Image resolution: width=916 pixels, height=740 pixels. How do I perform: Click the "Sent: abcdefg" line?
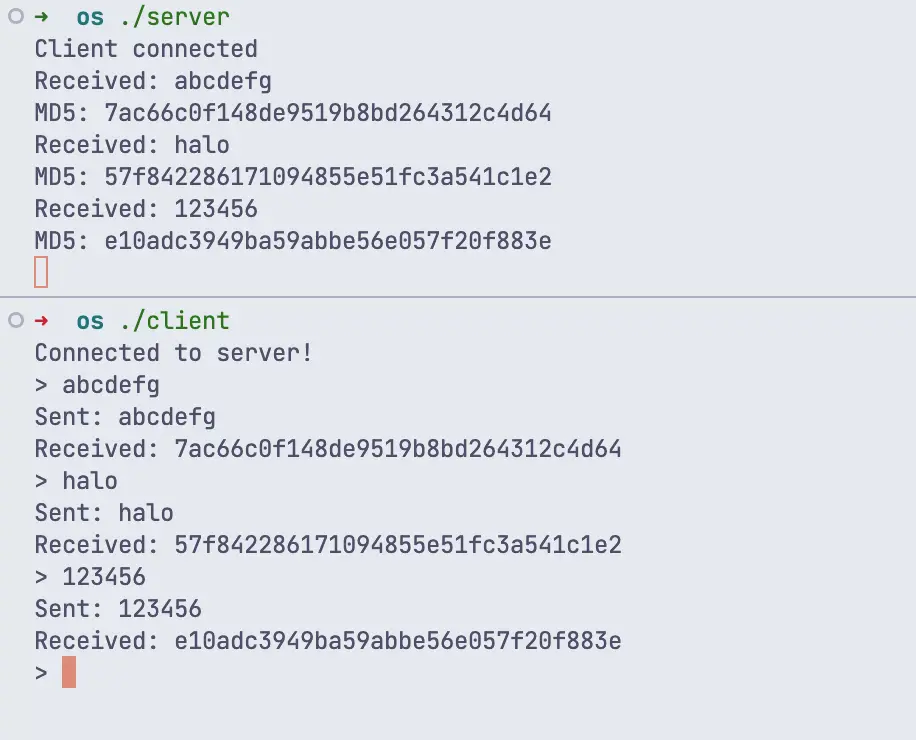(125, 417)
